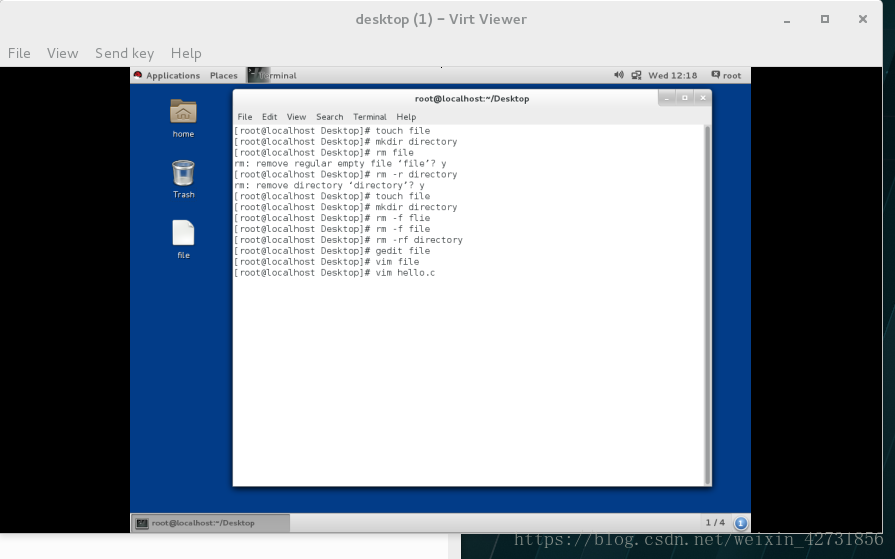Click the Red Hat Applications logo icon
The height and width of the screenshot is (559, 895).
pyautogui.click(x=138, y=75)
